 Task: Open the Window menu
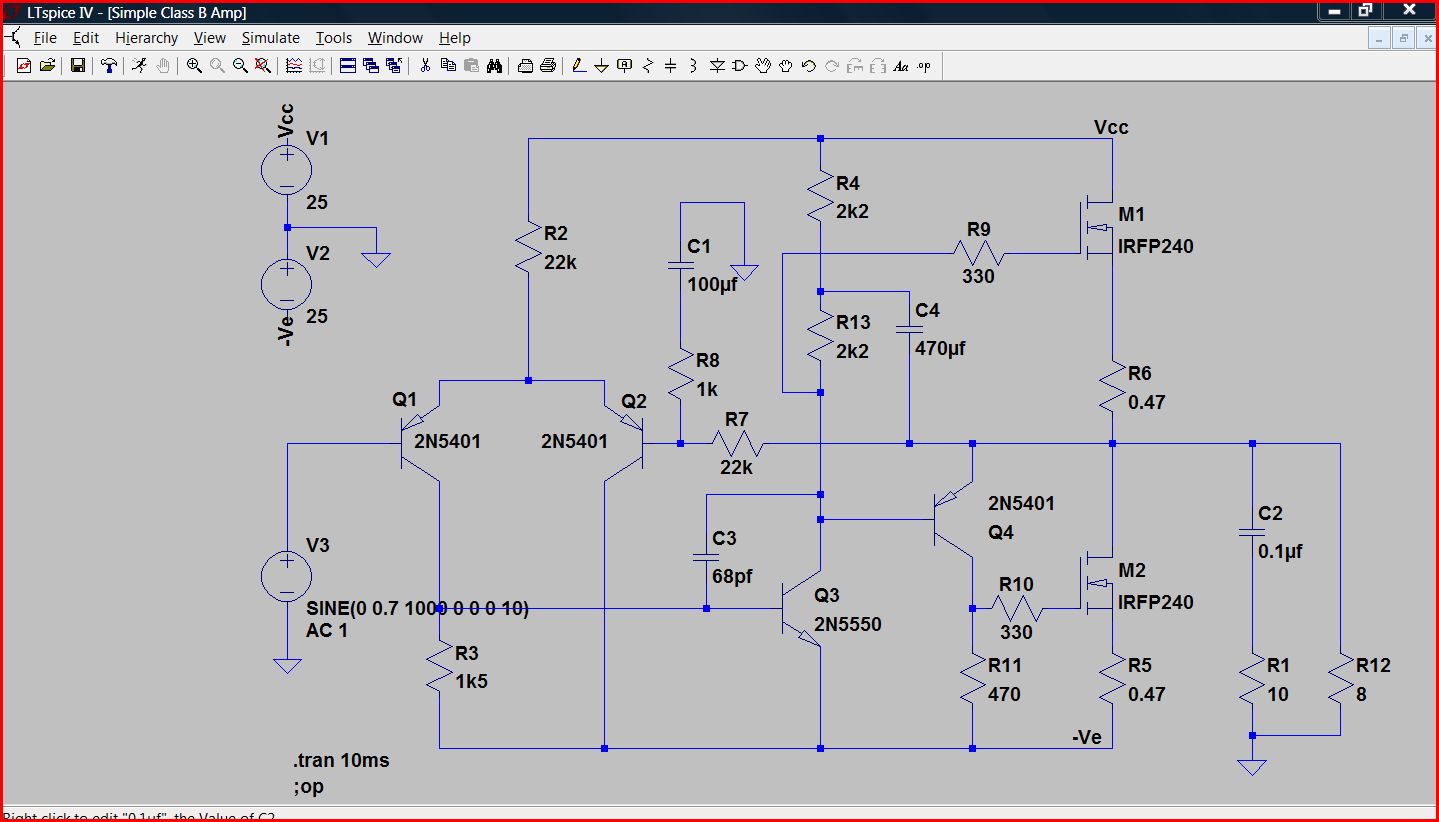(395, 38)
